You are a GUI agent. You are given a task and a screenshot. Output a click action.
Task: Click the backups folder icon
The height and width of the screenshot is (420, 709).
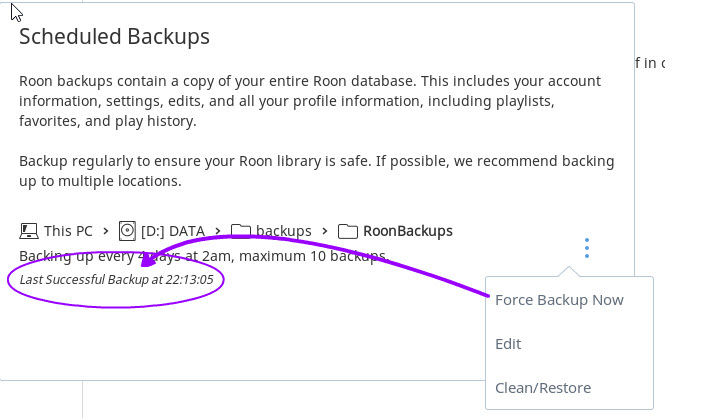[x=241, y=231]
